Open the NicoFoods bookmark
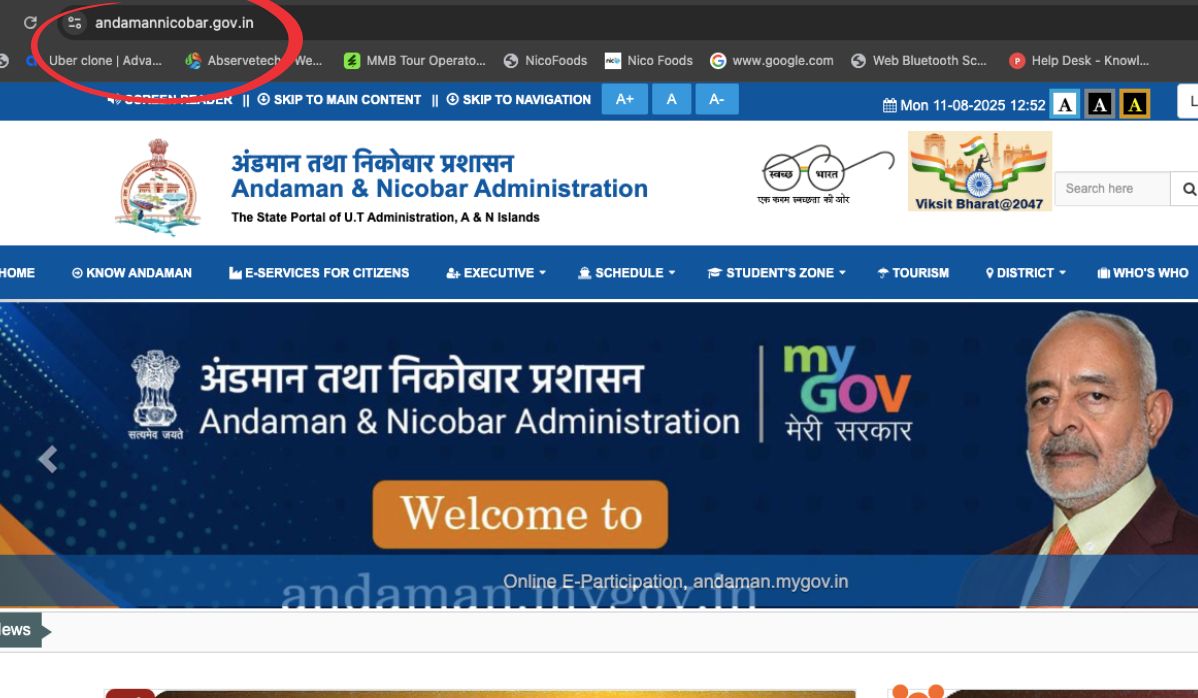Viewport: 1198px width, 698px height. (x=546, y=60)
